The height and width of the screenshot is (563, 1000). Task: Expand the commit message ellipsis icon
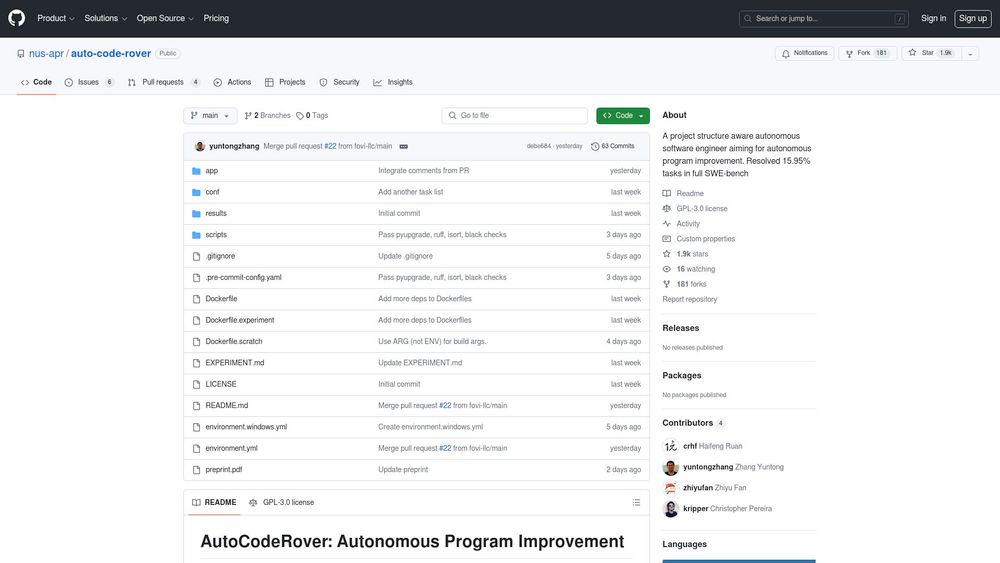coord(404,147)
